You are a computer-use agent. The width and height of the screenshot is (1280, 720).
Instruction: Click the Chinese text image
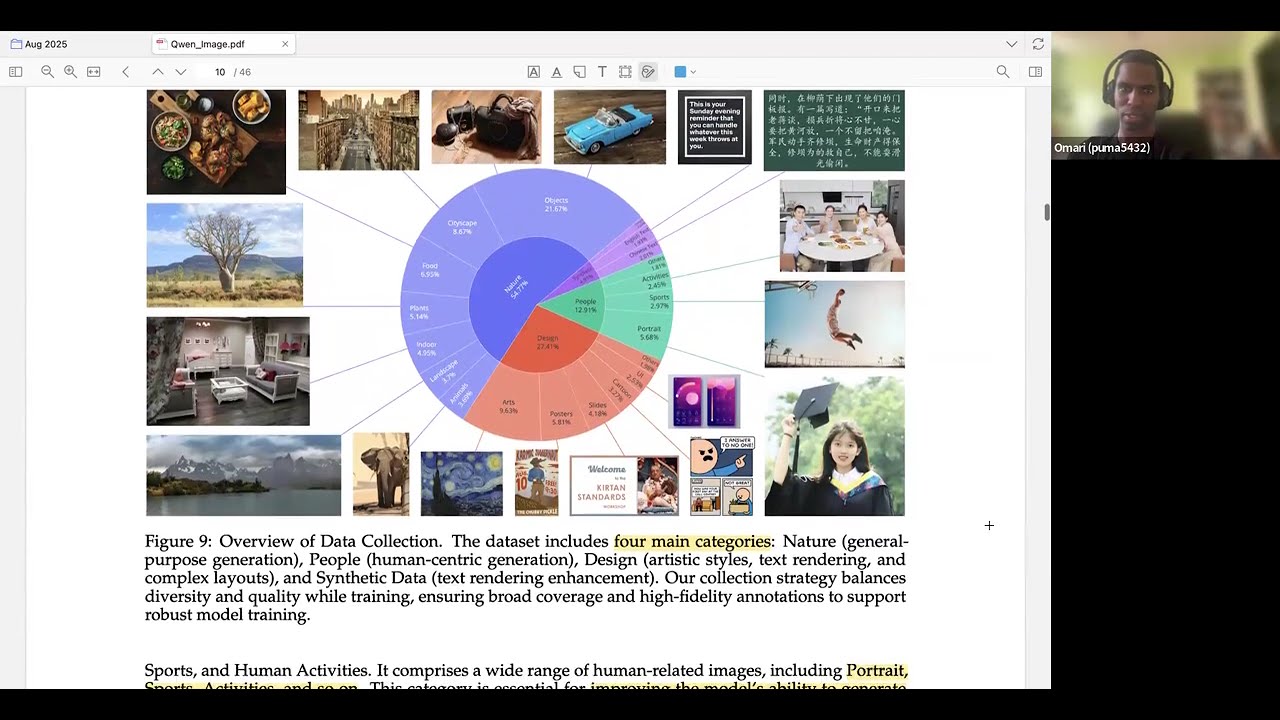834,130
